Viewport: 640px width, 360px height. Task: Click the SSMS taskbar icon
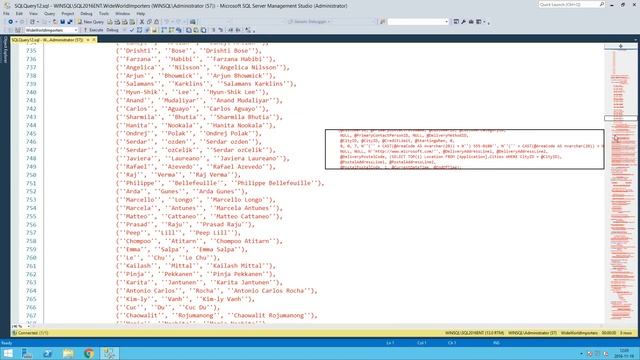109,353
